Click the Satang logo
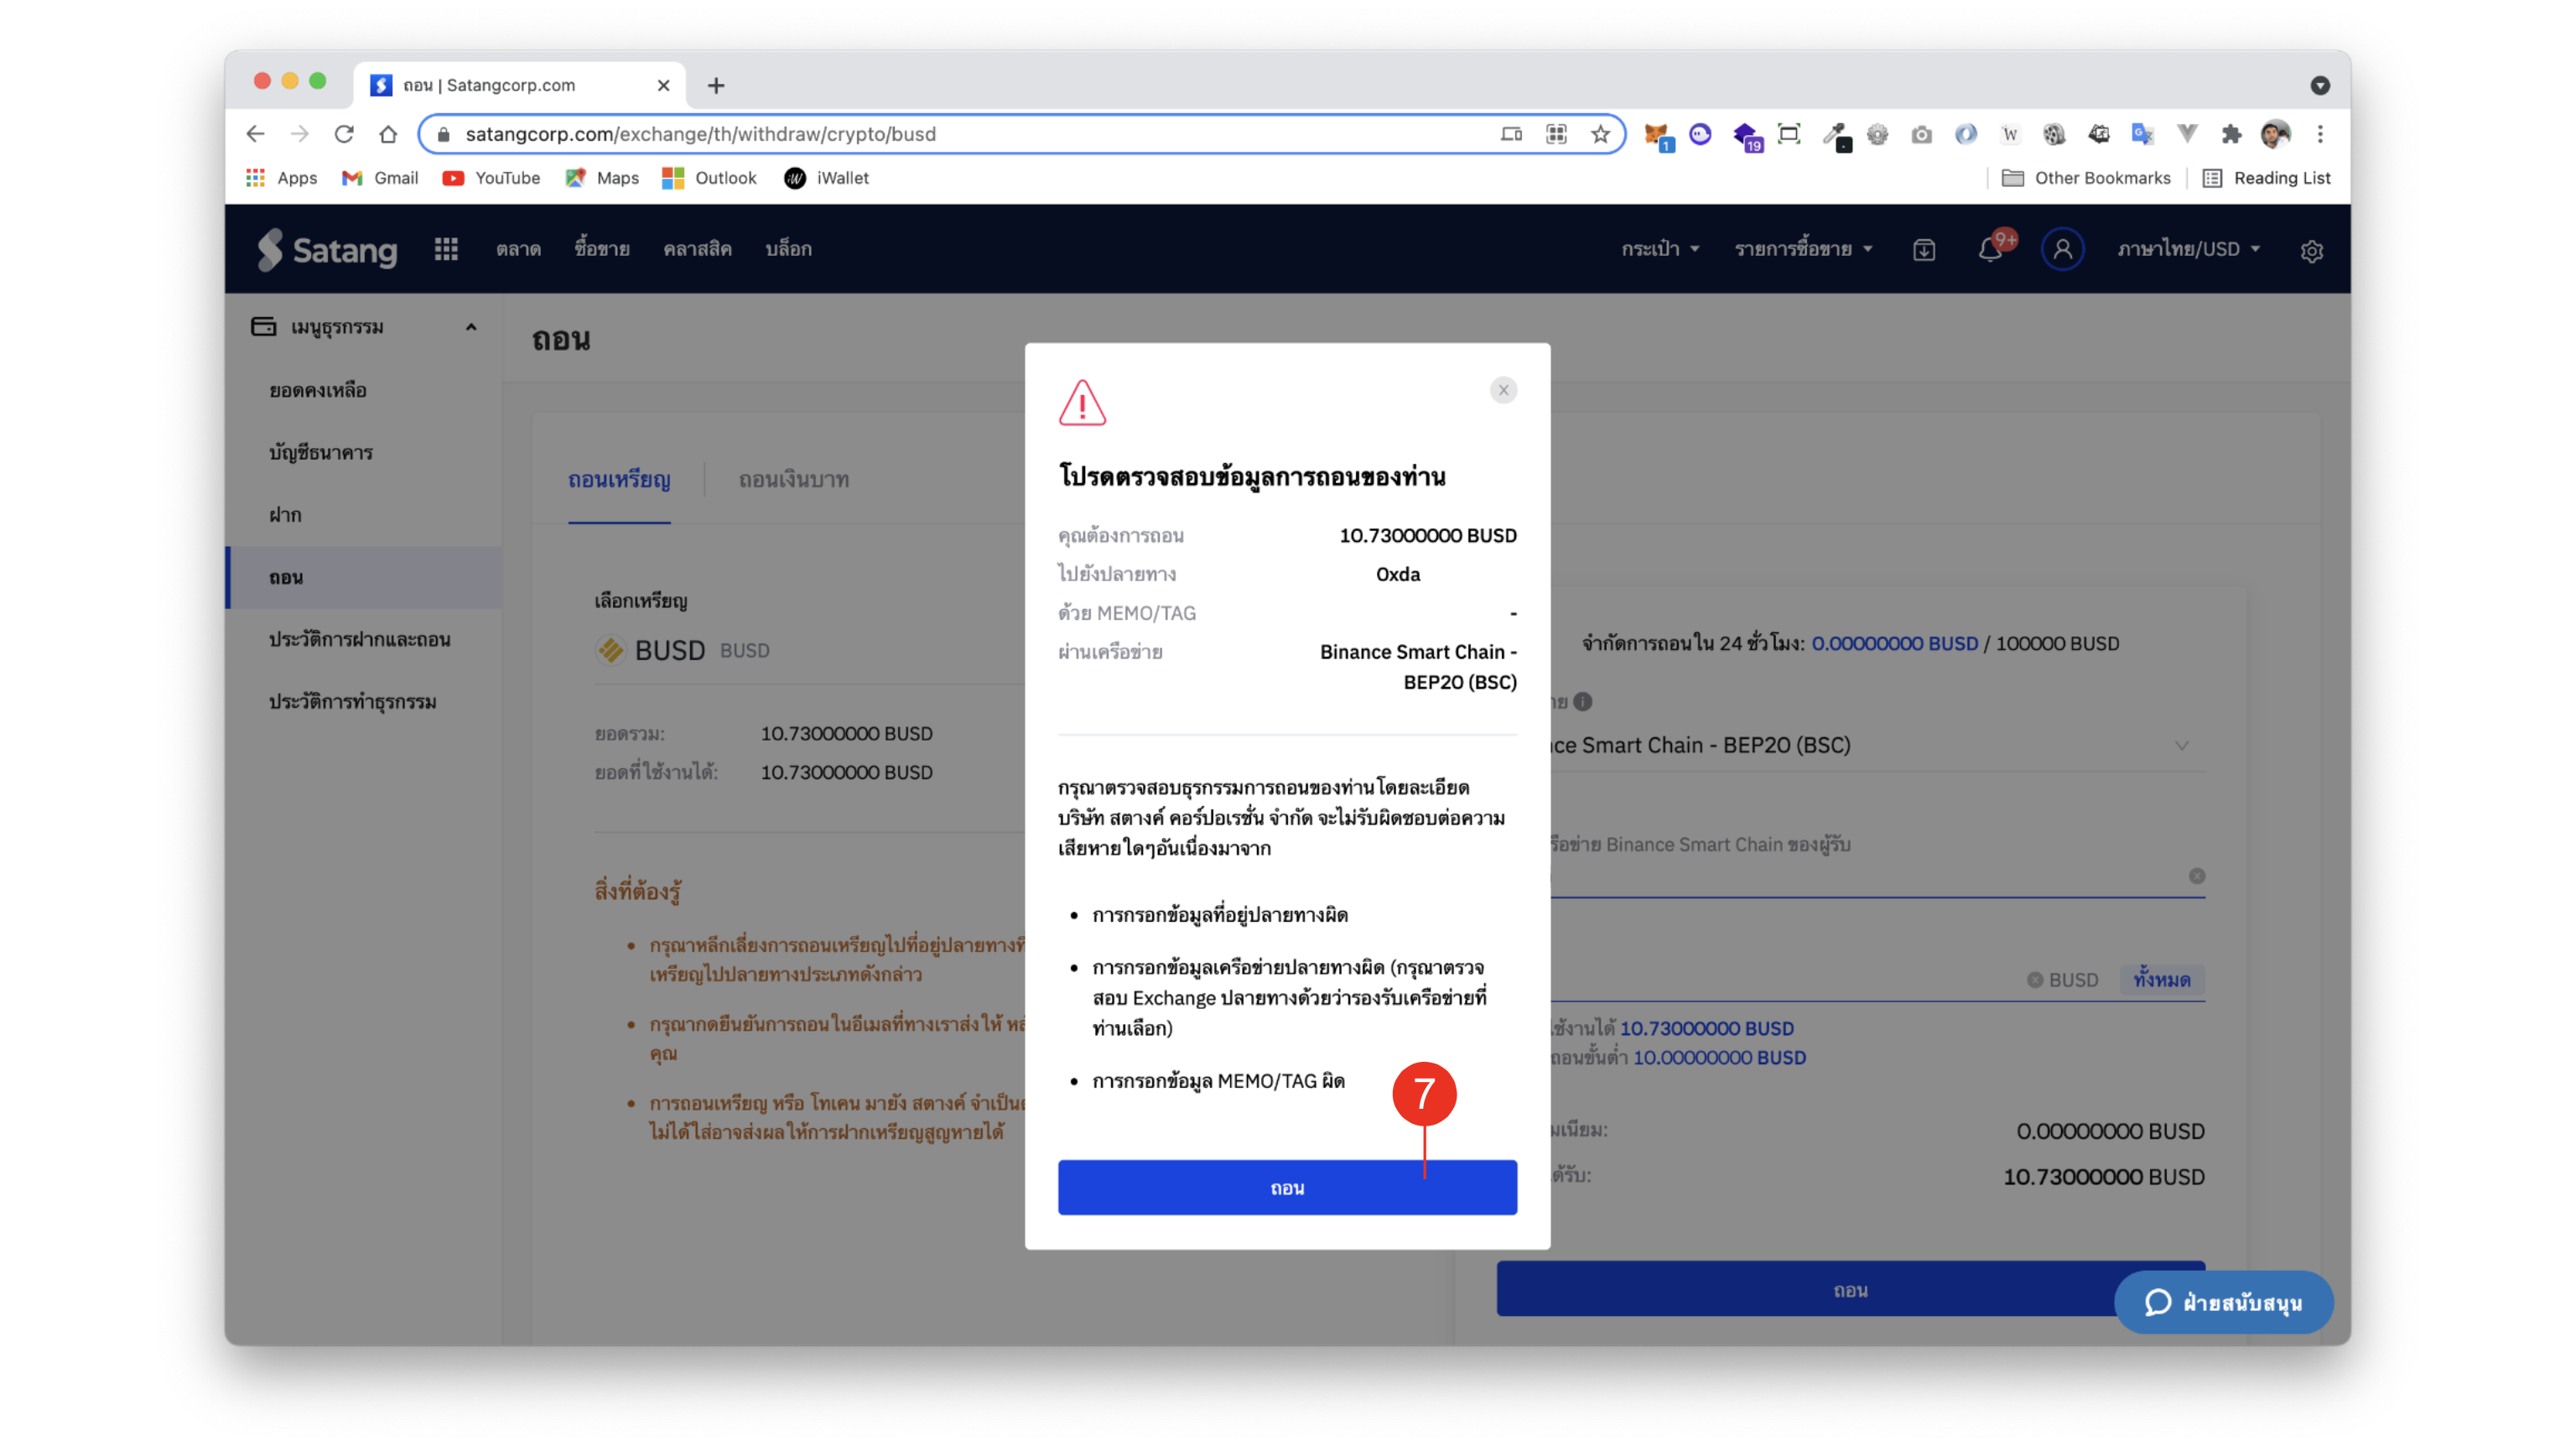The width and height of the screenshot is (2576, 1446). point(328,249)
